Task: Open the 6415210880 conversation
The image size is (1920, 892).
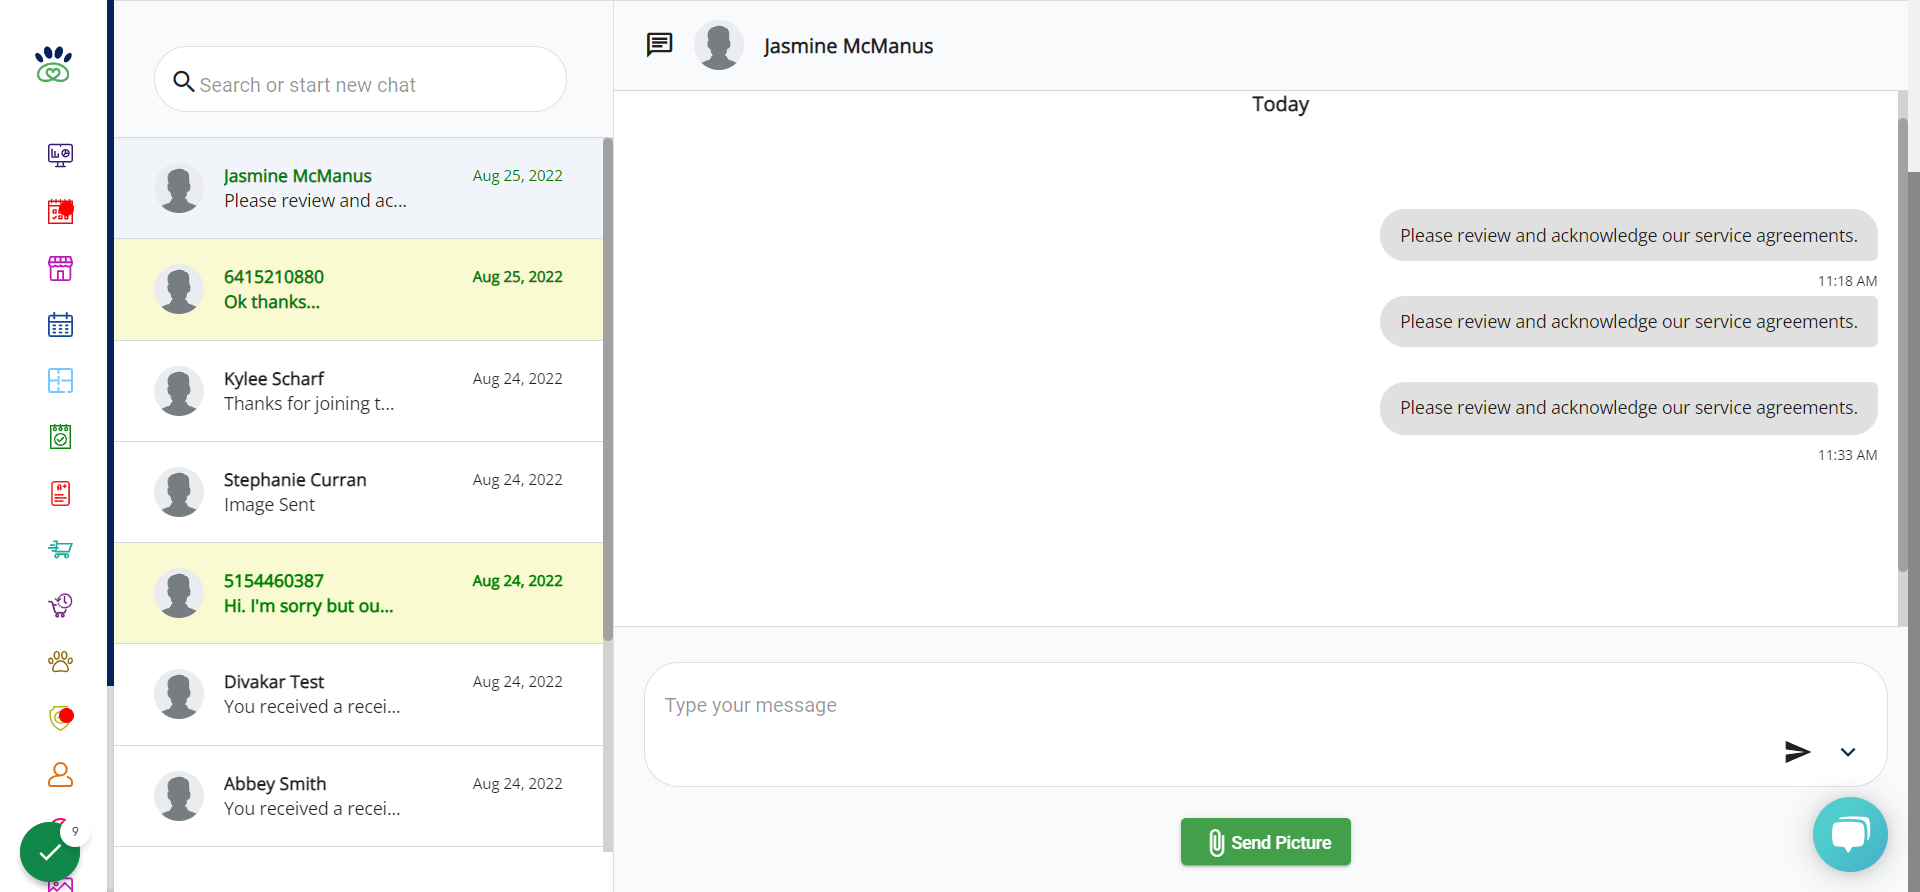Action: [x=358, y=290]
